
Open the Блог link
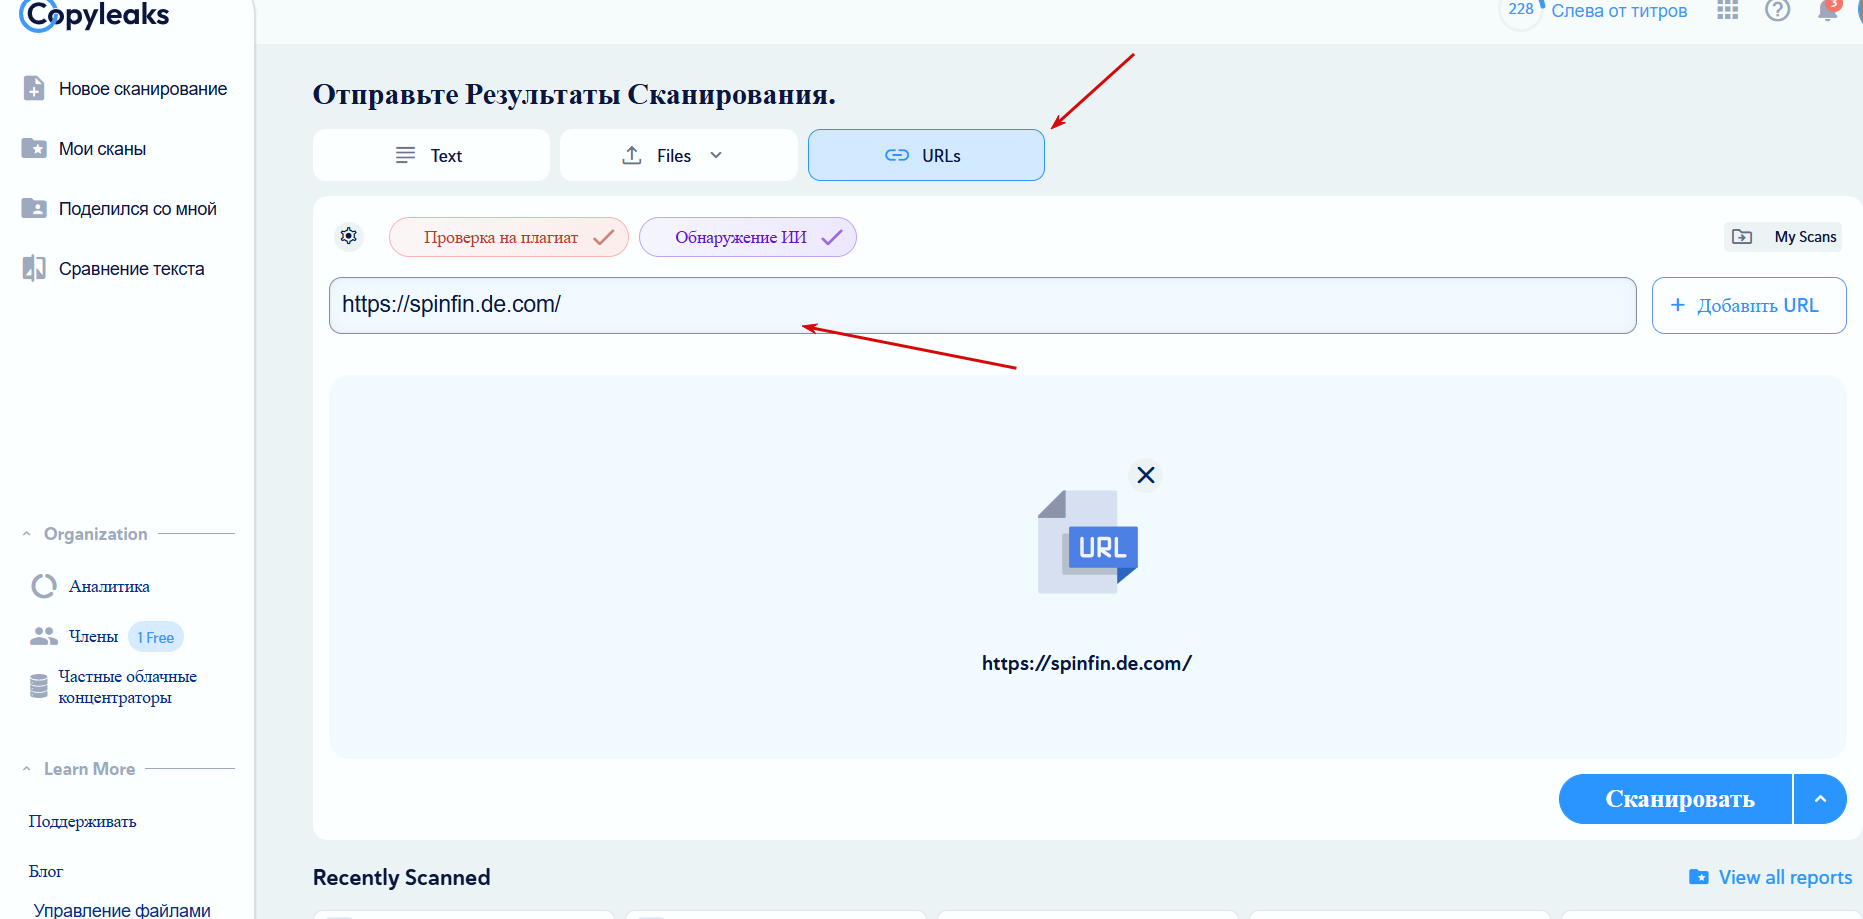[x=45, y=871]
